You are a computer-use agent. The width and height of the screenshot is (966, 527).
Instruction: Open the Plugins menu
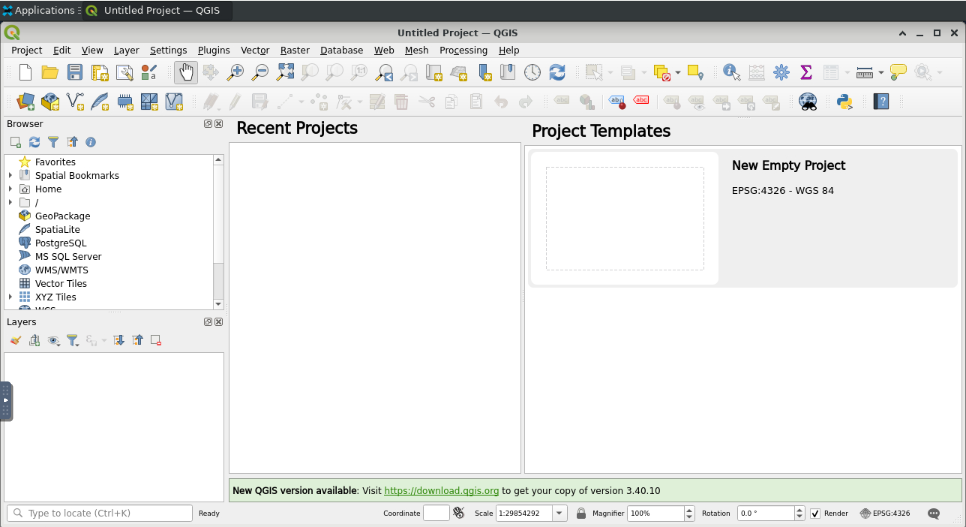point(214,51)
